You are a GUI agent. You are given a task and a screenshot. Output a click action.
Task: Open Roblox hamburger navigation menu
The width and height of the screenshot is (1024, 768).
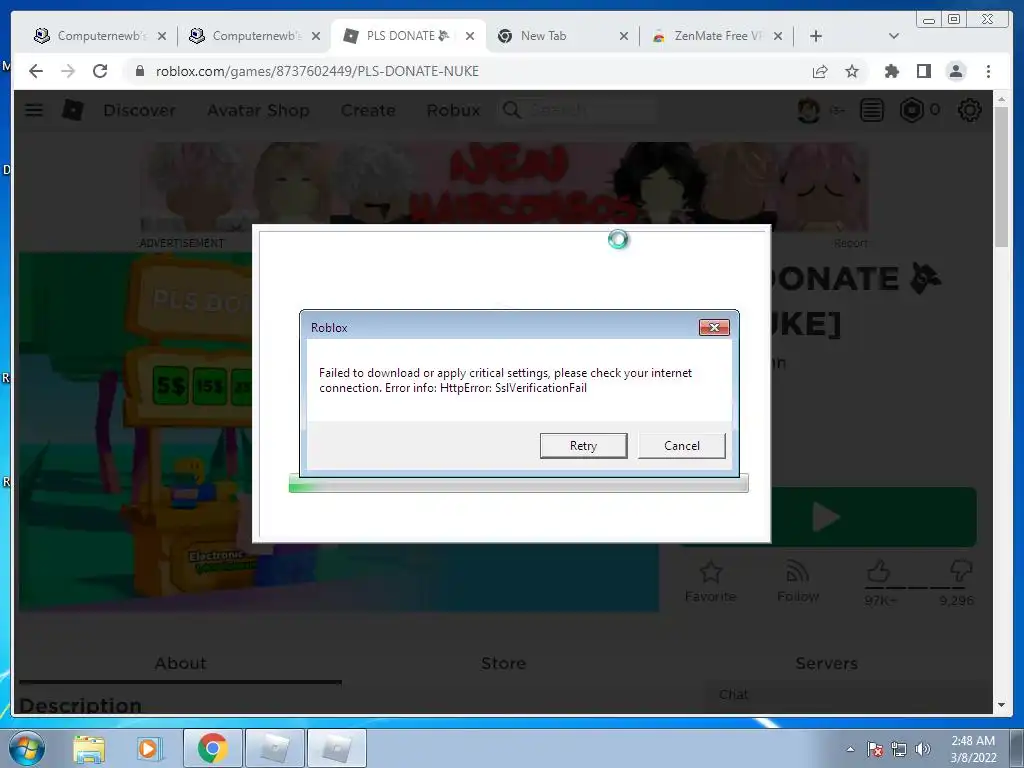click(x=34, y=110)
